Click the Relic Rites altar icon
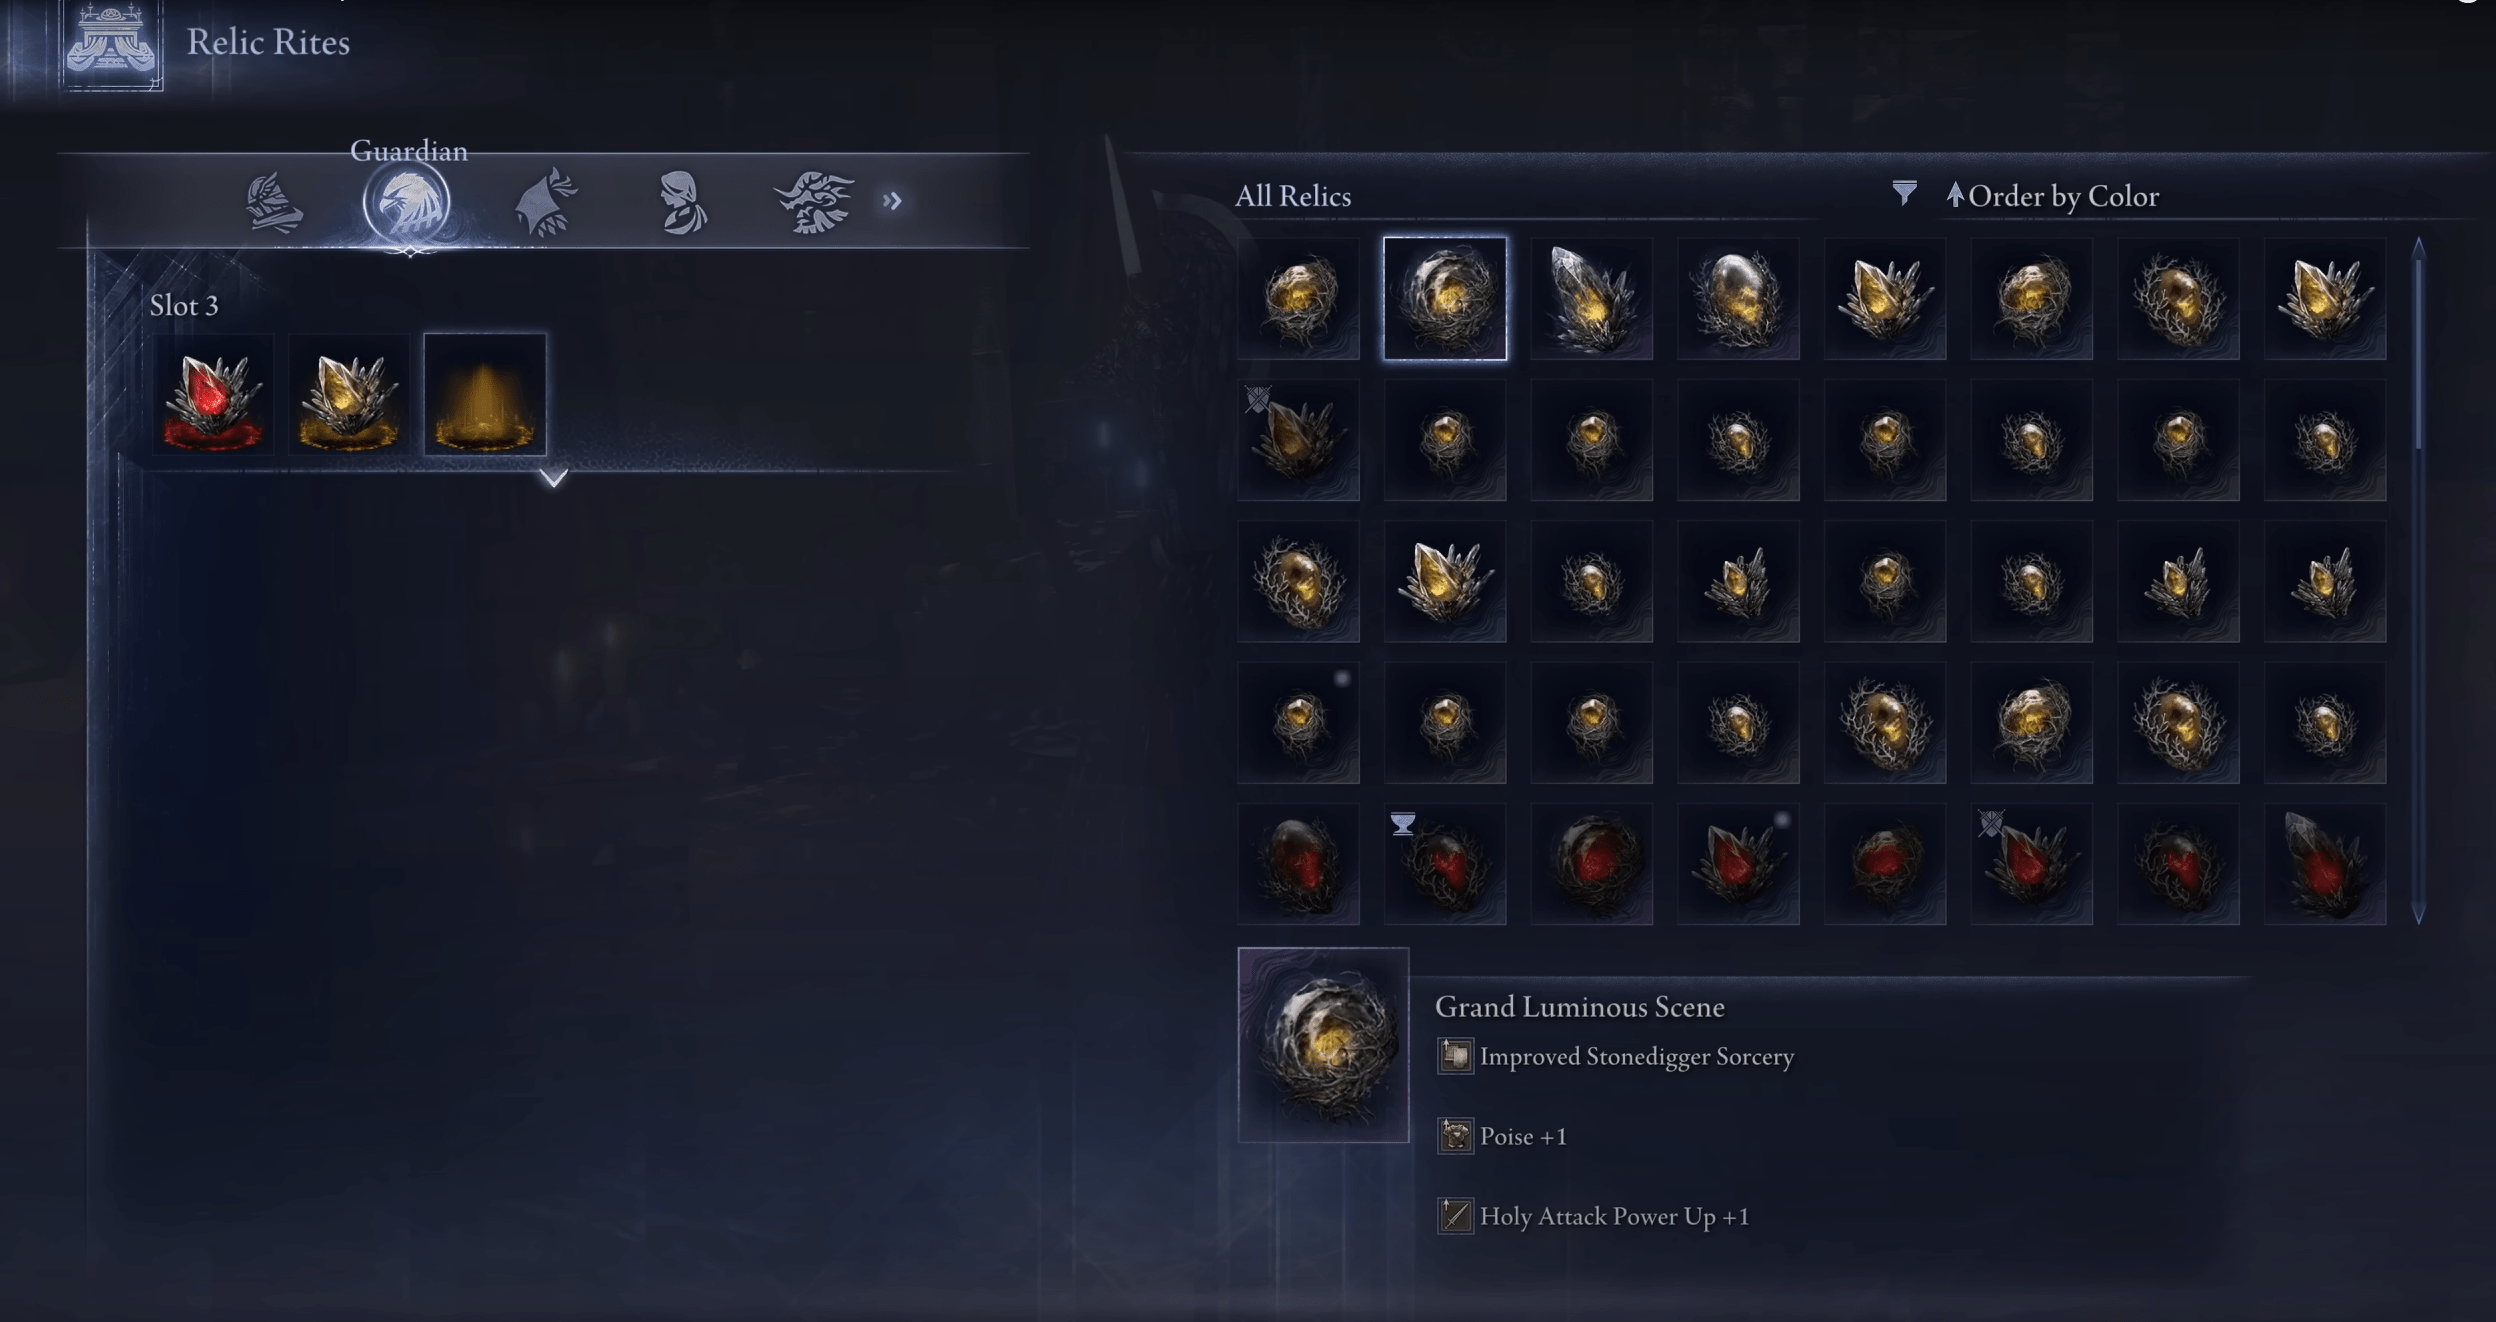 click(111, 46)
